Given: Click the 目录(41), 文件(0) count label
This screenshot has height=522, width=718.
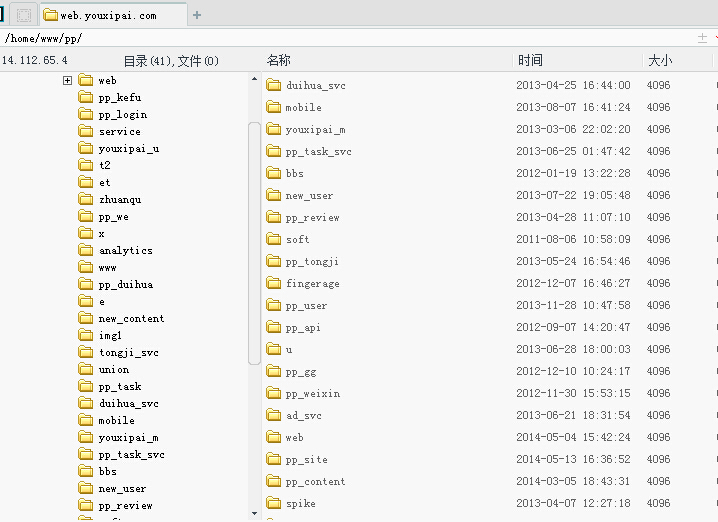Looking at the screenshot, I should pyautogui.click(x=171, y=60).
